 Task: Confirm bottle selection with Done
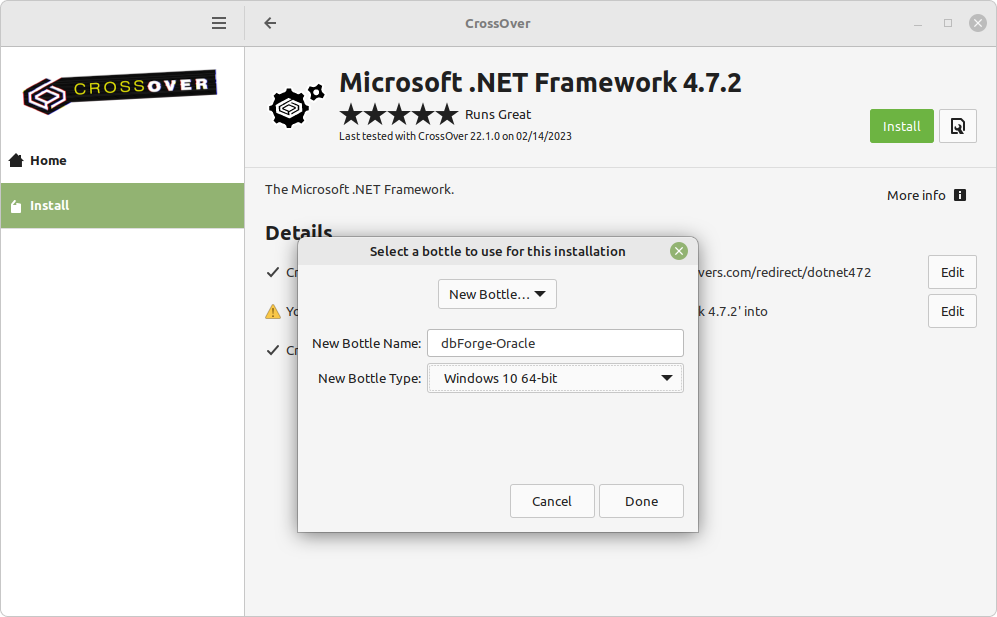(x=641, y=501)
